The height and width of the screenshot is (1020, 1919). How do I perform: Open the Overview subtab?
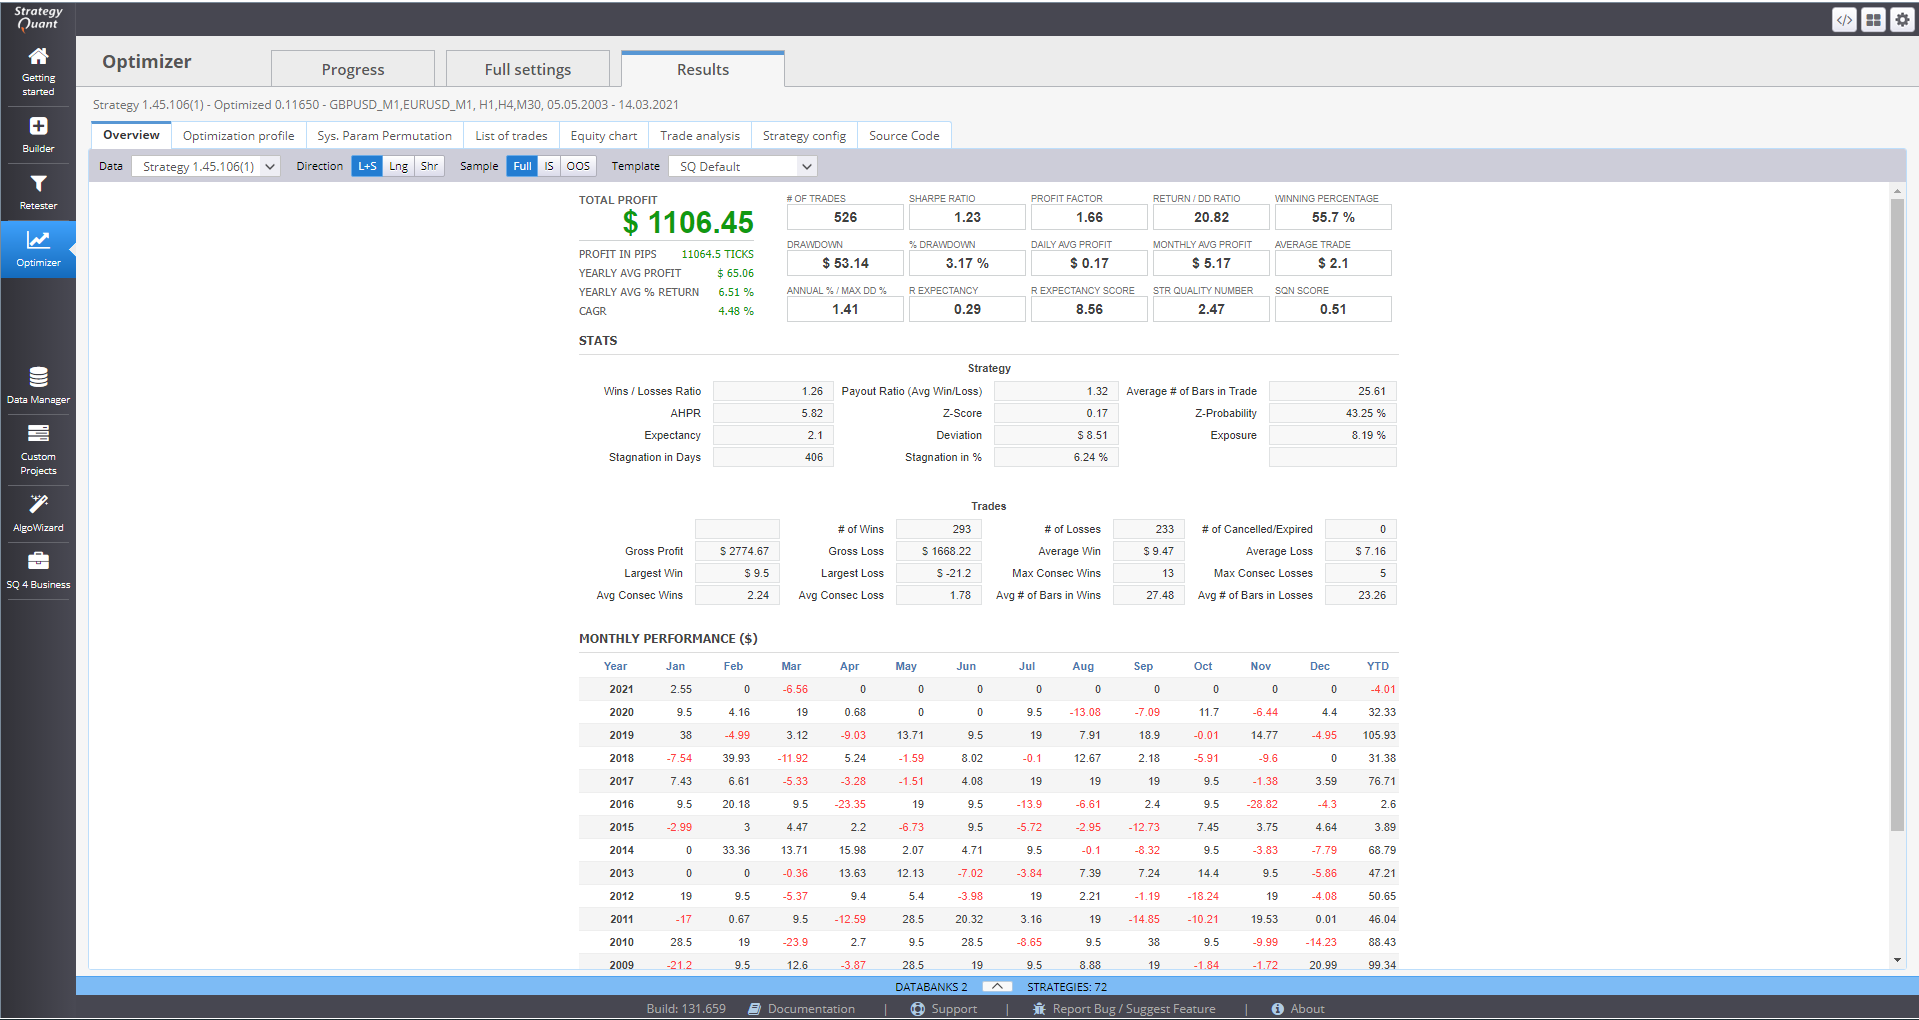[131, 135]
